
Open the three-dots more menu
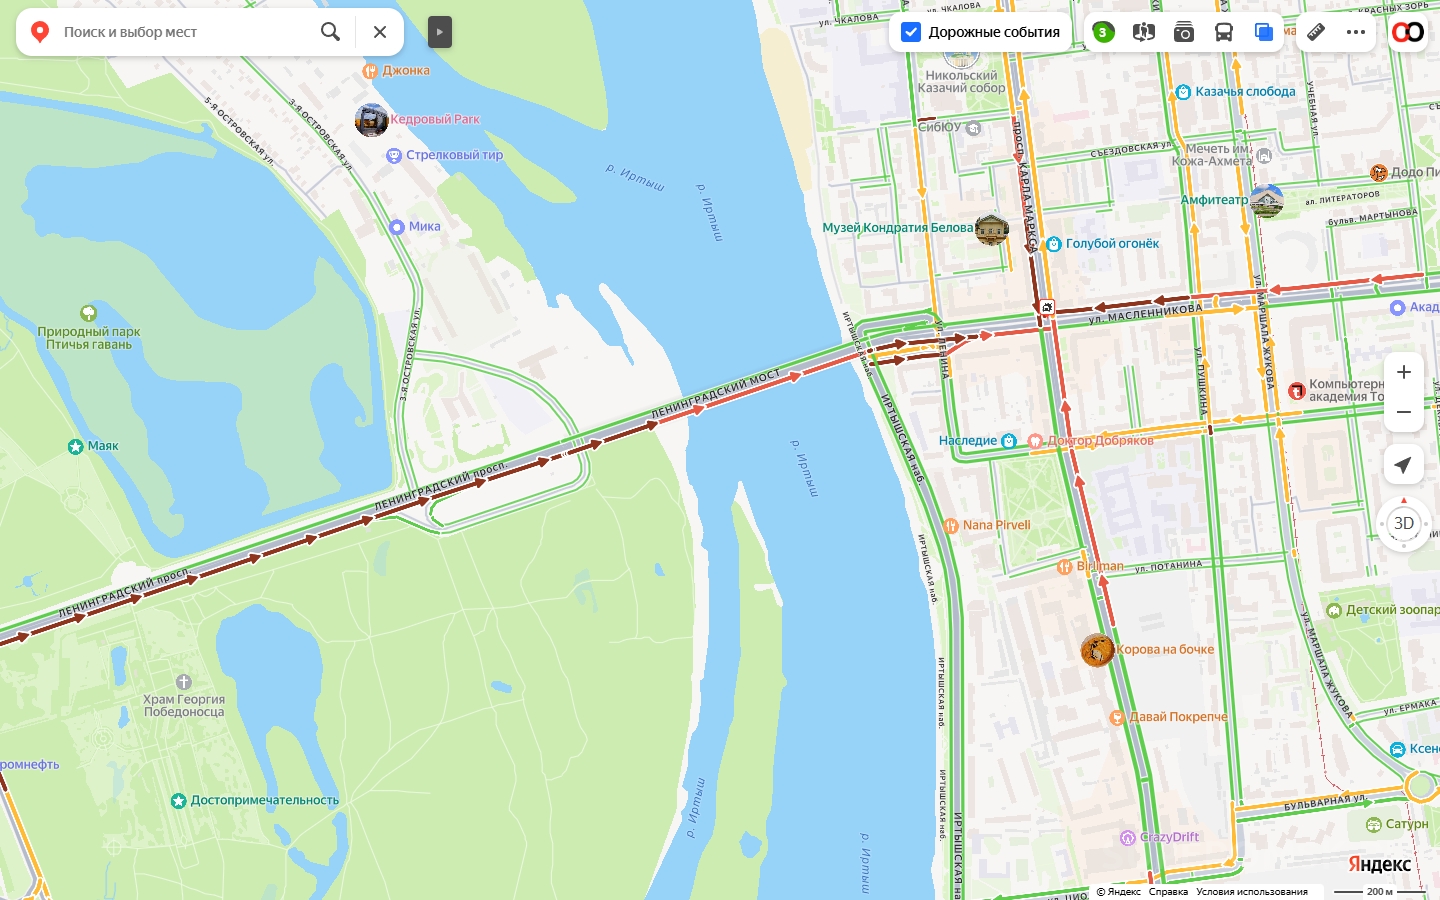(x=1356, y=32)
